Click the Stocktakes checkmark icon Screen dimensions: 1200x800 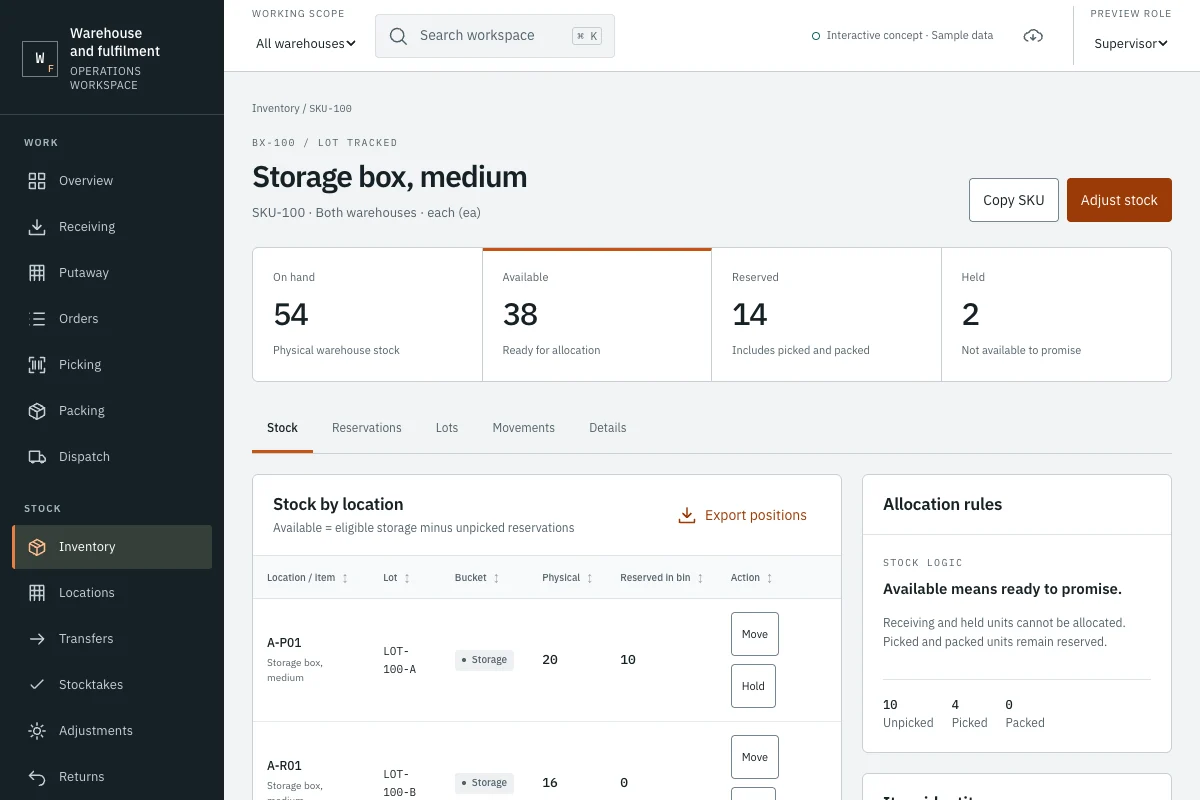37,685
